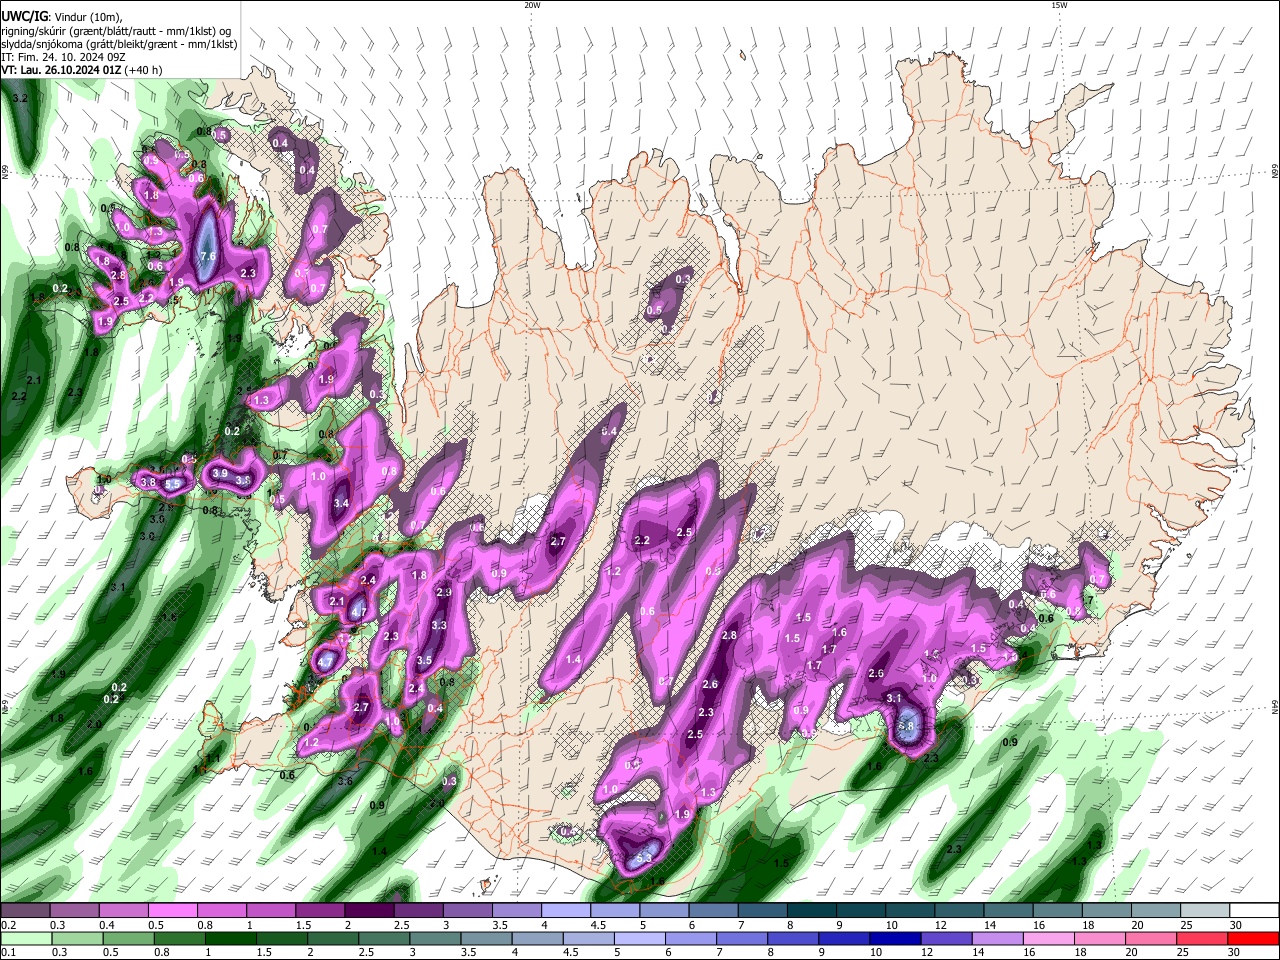Click the 3.3 snowfall value label
The height and width of the screenshot is (960, 1280).
tap(438, 626)
